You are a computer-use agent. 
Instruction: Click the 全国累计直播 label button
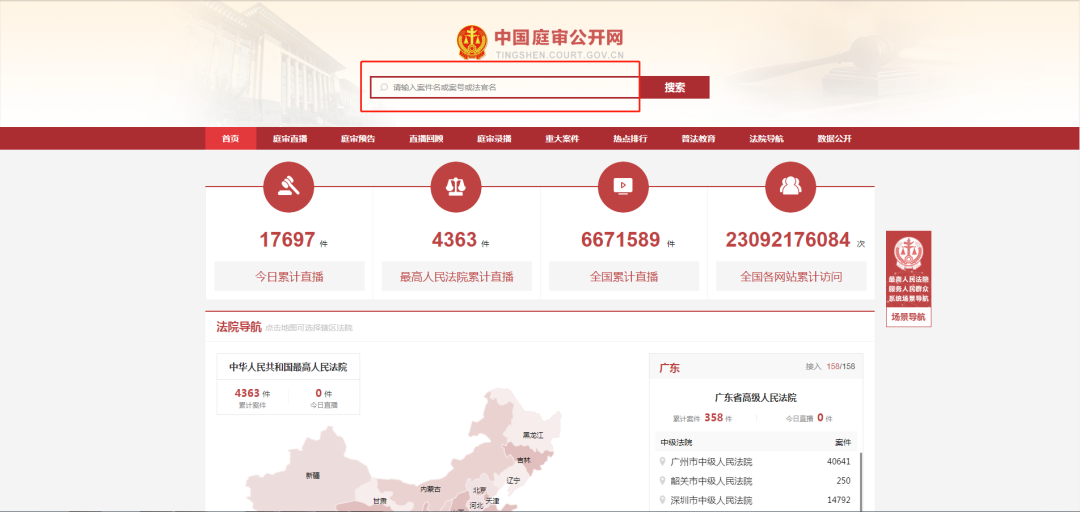(624, 276)
